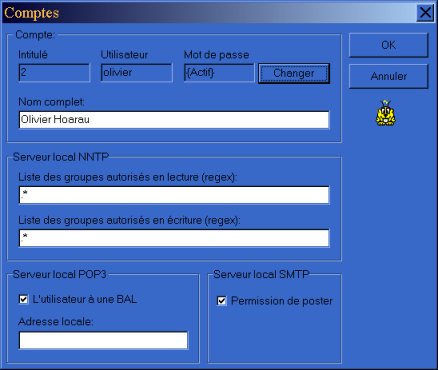Edit groupes autorisés en écriture regex field
Viewport: 438px width, 370px height.
point(174,238)
